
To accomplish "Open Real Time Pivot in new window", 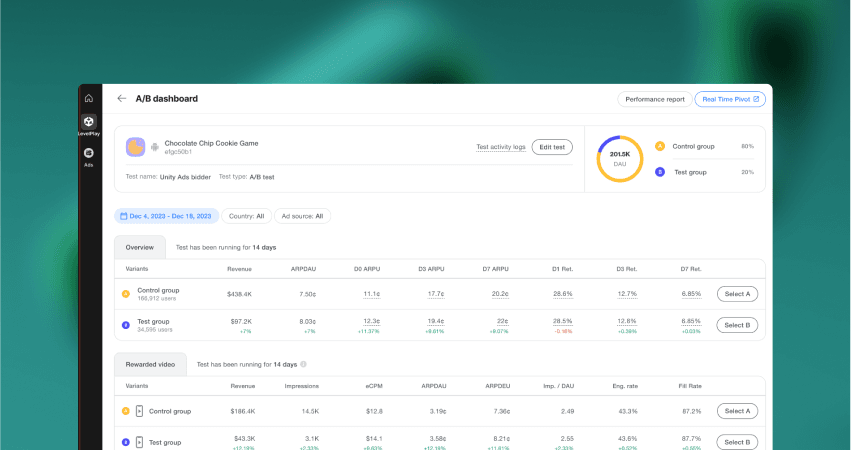I will [730, 99].
